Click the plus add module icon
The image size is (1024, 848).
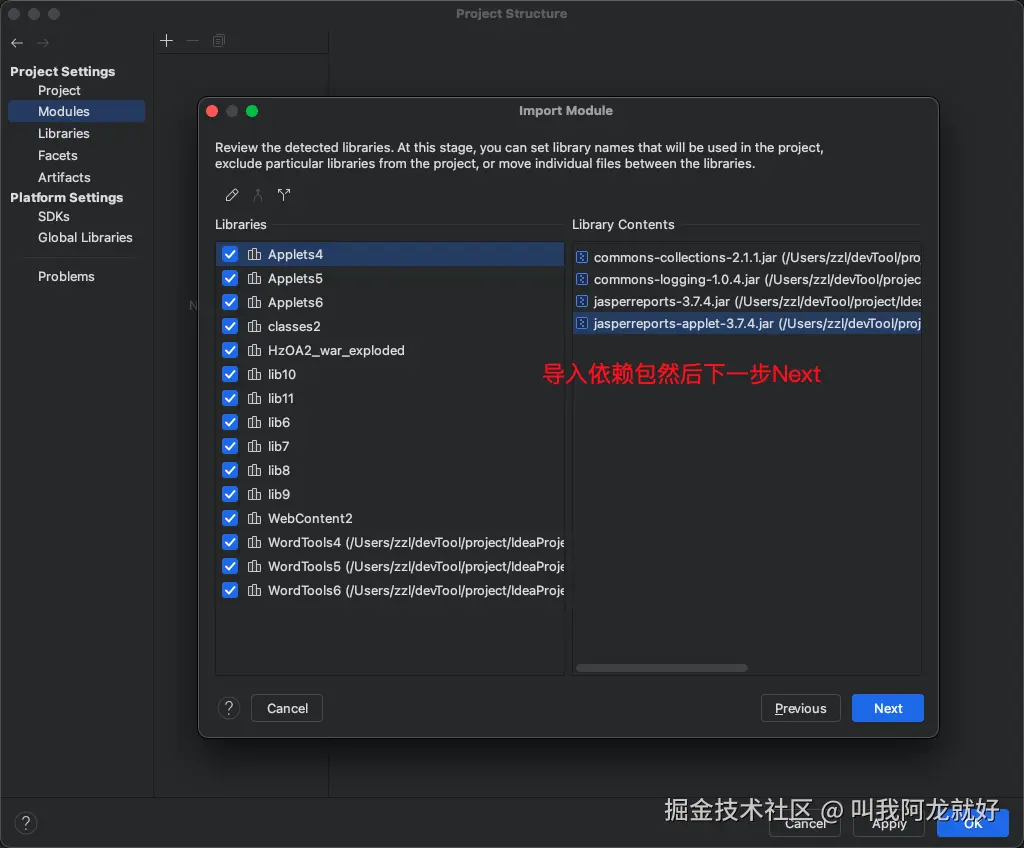pyautogui.click(x=167, y=41)
